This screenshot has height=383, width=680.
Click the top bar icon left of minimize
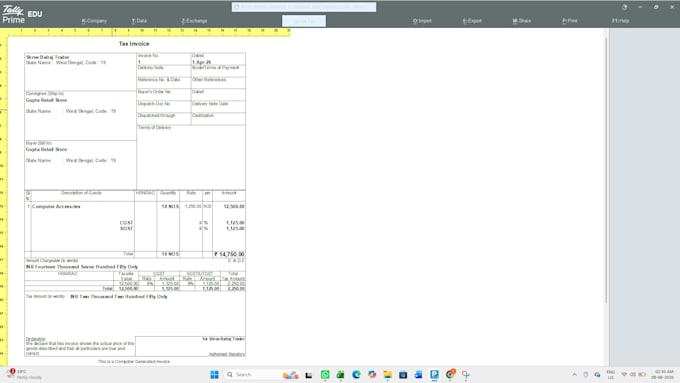click(624, 7)
